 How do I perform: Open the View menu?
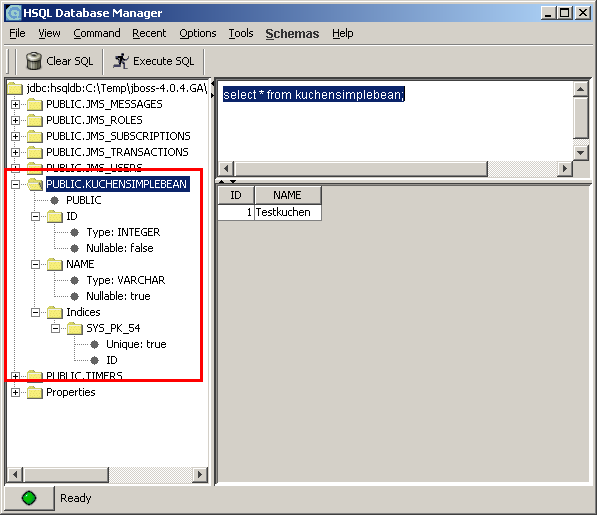[x=49, y=33]
